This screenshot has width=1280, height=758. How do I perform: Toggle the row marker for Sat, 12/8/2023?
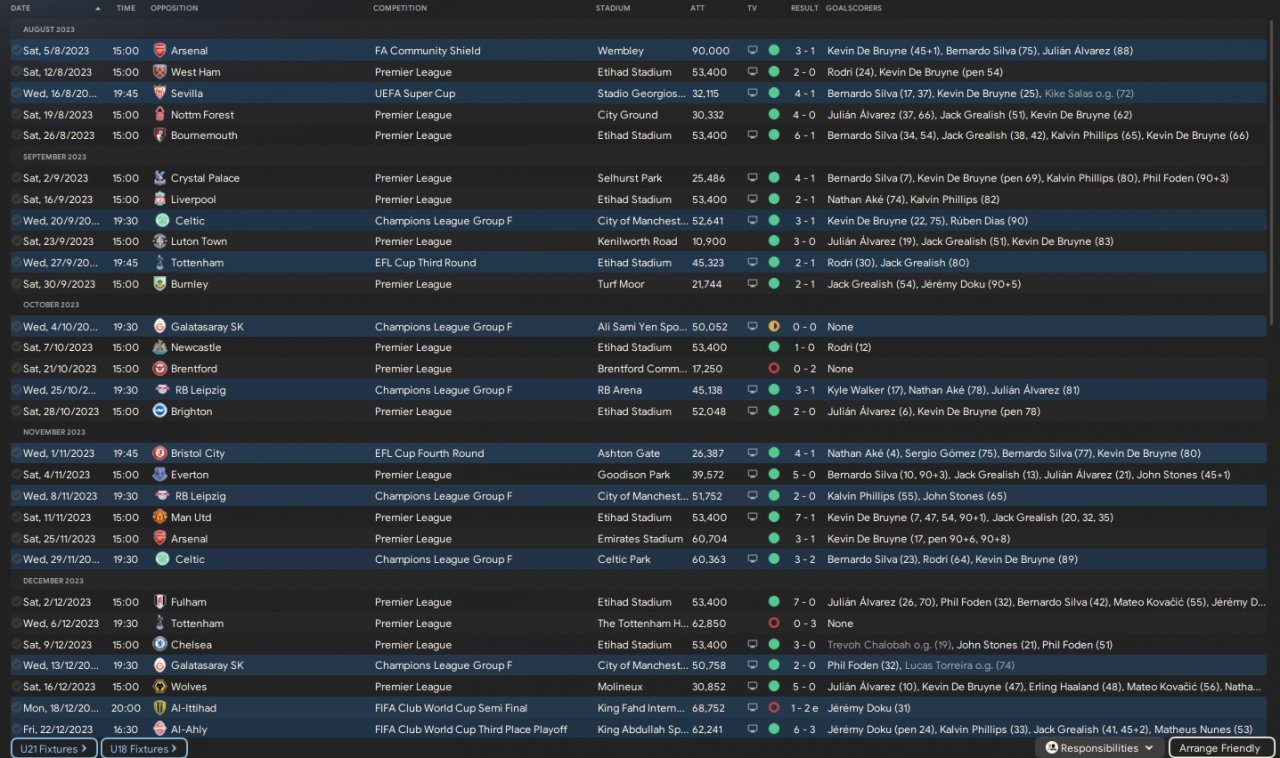[16, 72]
